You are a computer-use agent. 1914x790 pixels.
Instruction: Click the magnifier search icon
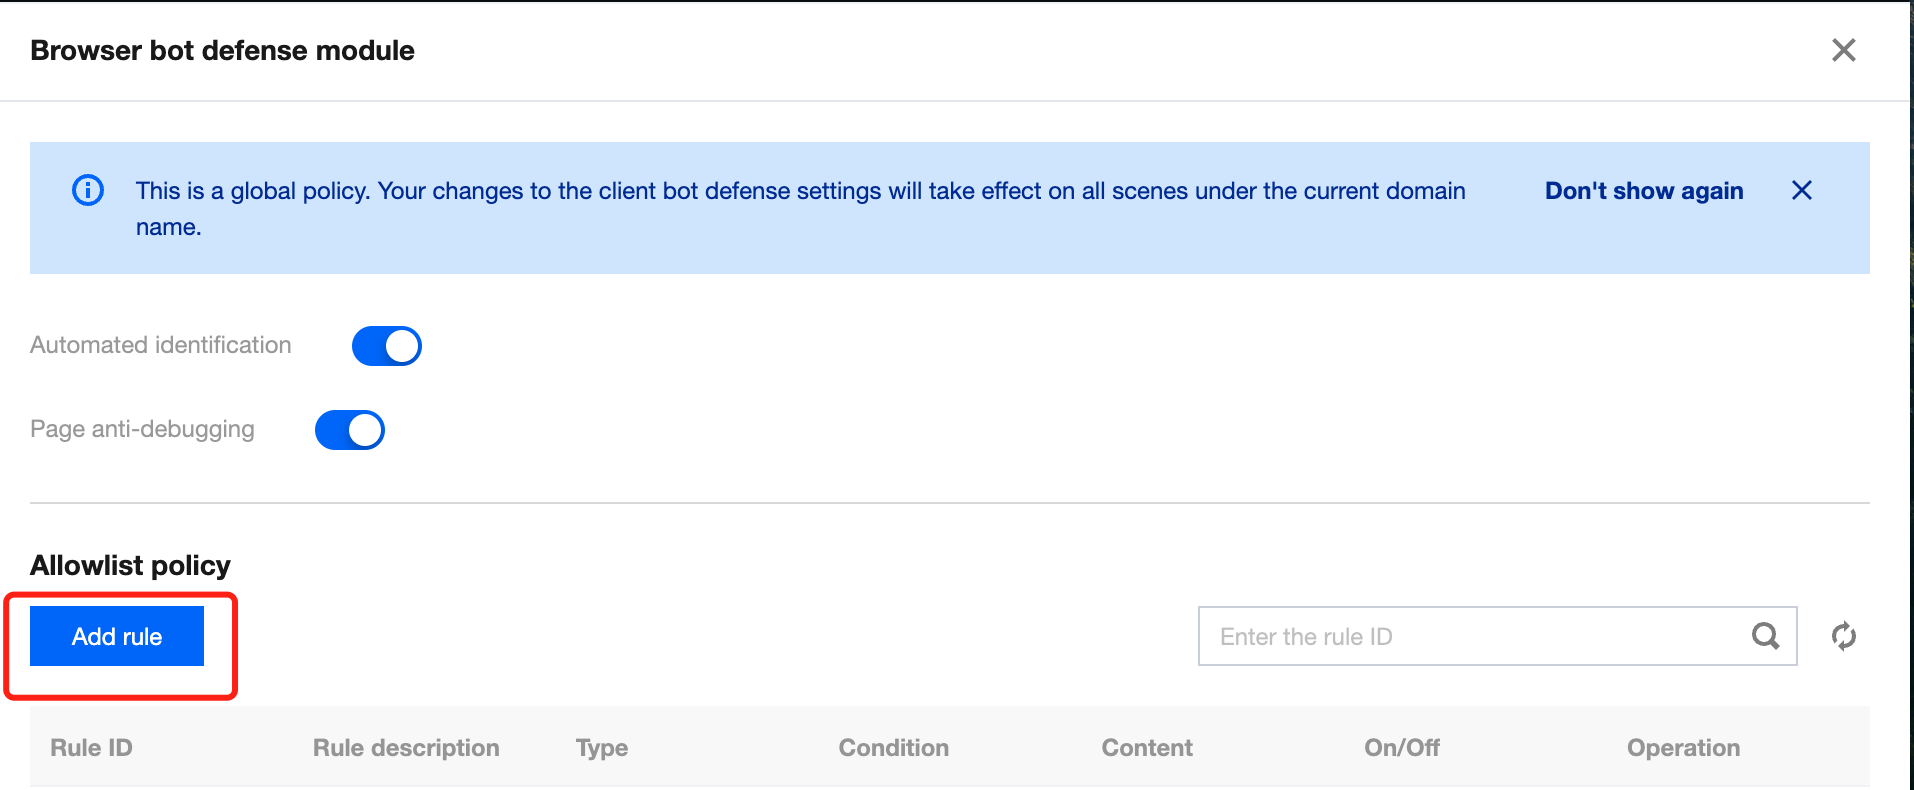[1765, 636]
